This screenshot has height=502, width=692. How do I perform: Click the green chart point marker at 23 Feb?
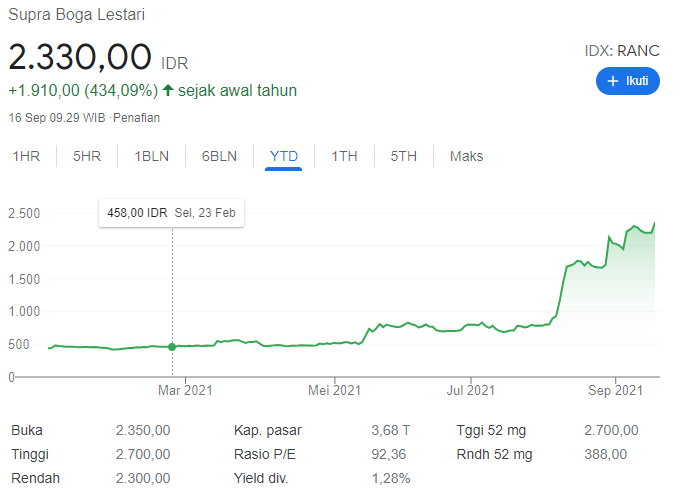coord(172,347)
